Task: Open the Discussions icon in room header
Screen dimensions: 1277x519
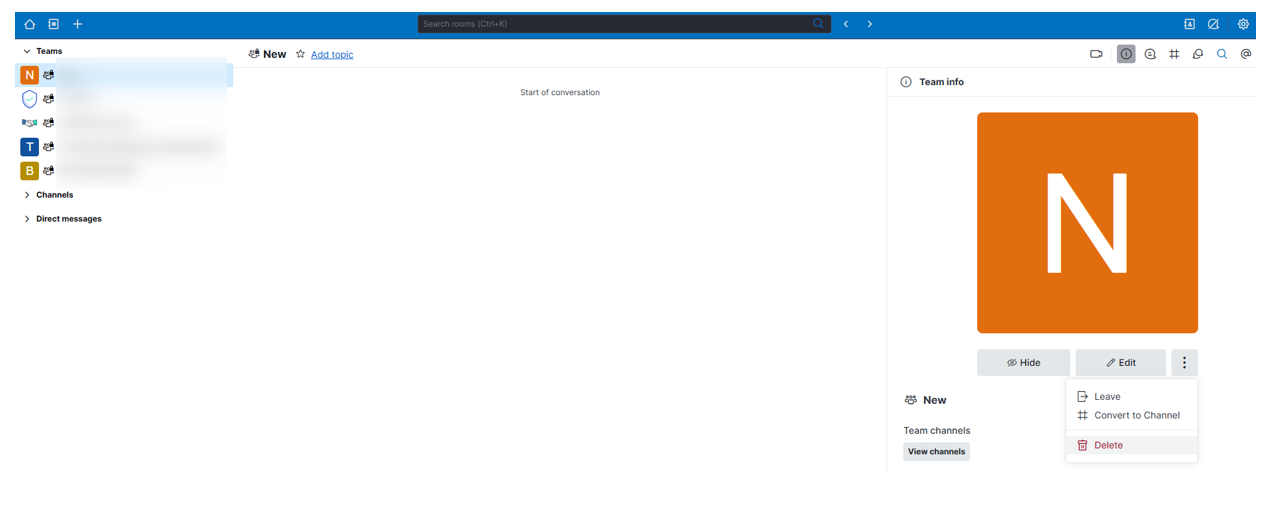Action: click(1198, 54)
